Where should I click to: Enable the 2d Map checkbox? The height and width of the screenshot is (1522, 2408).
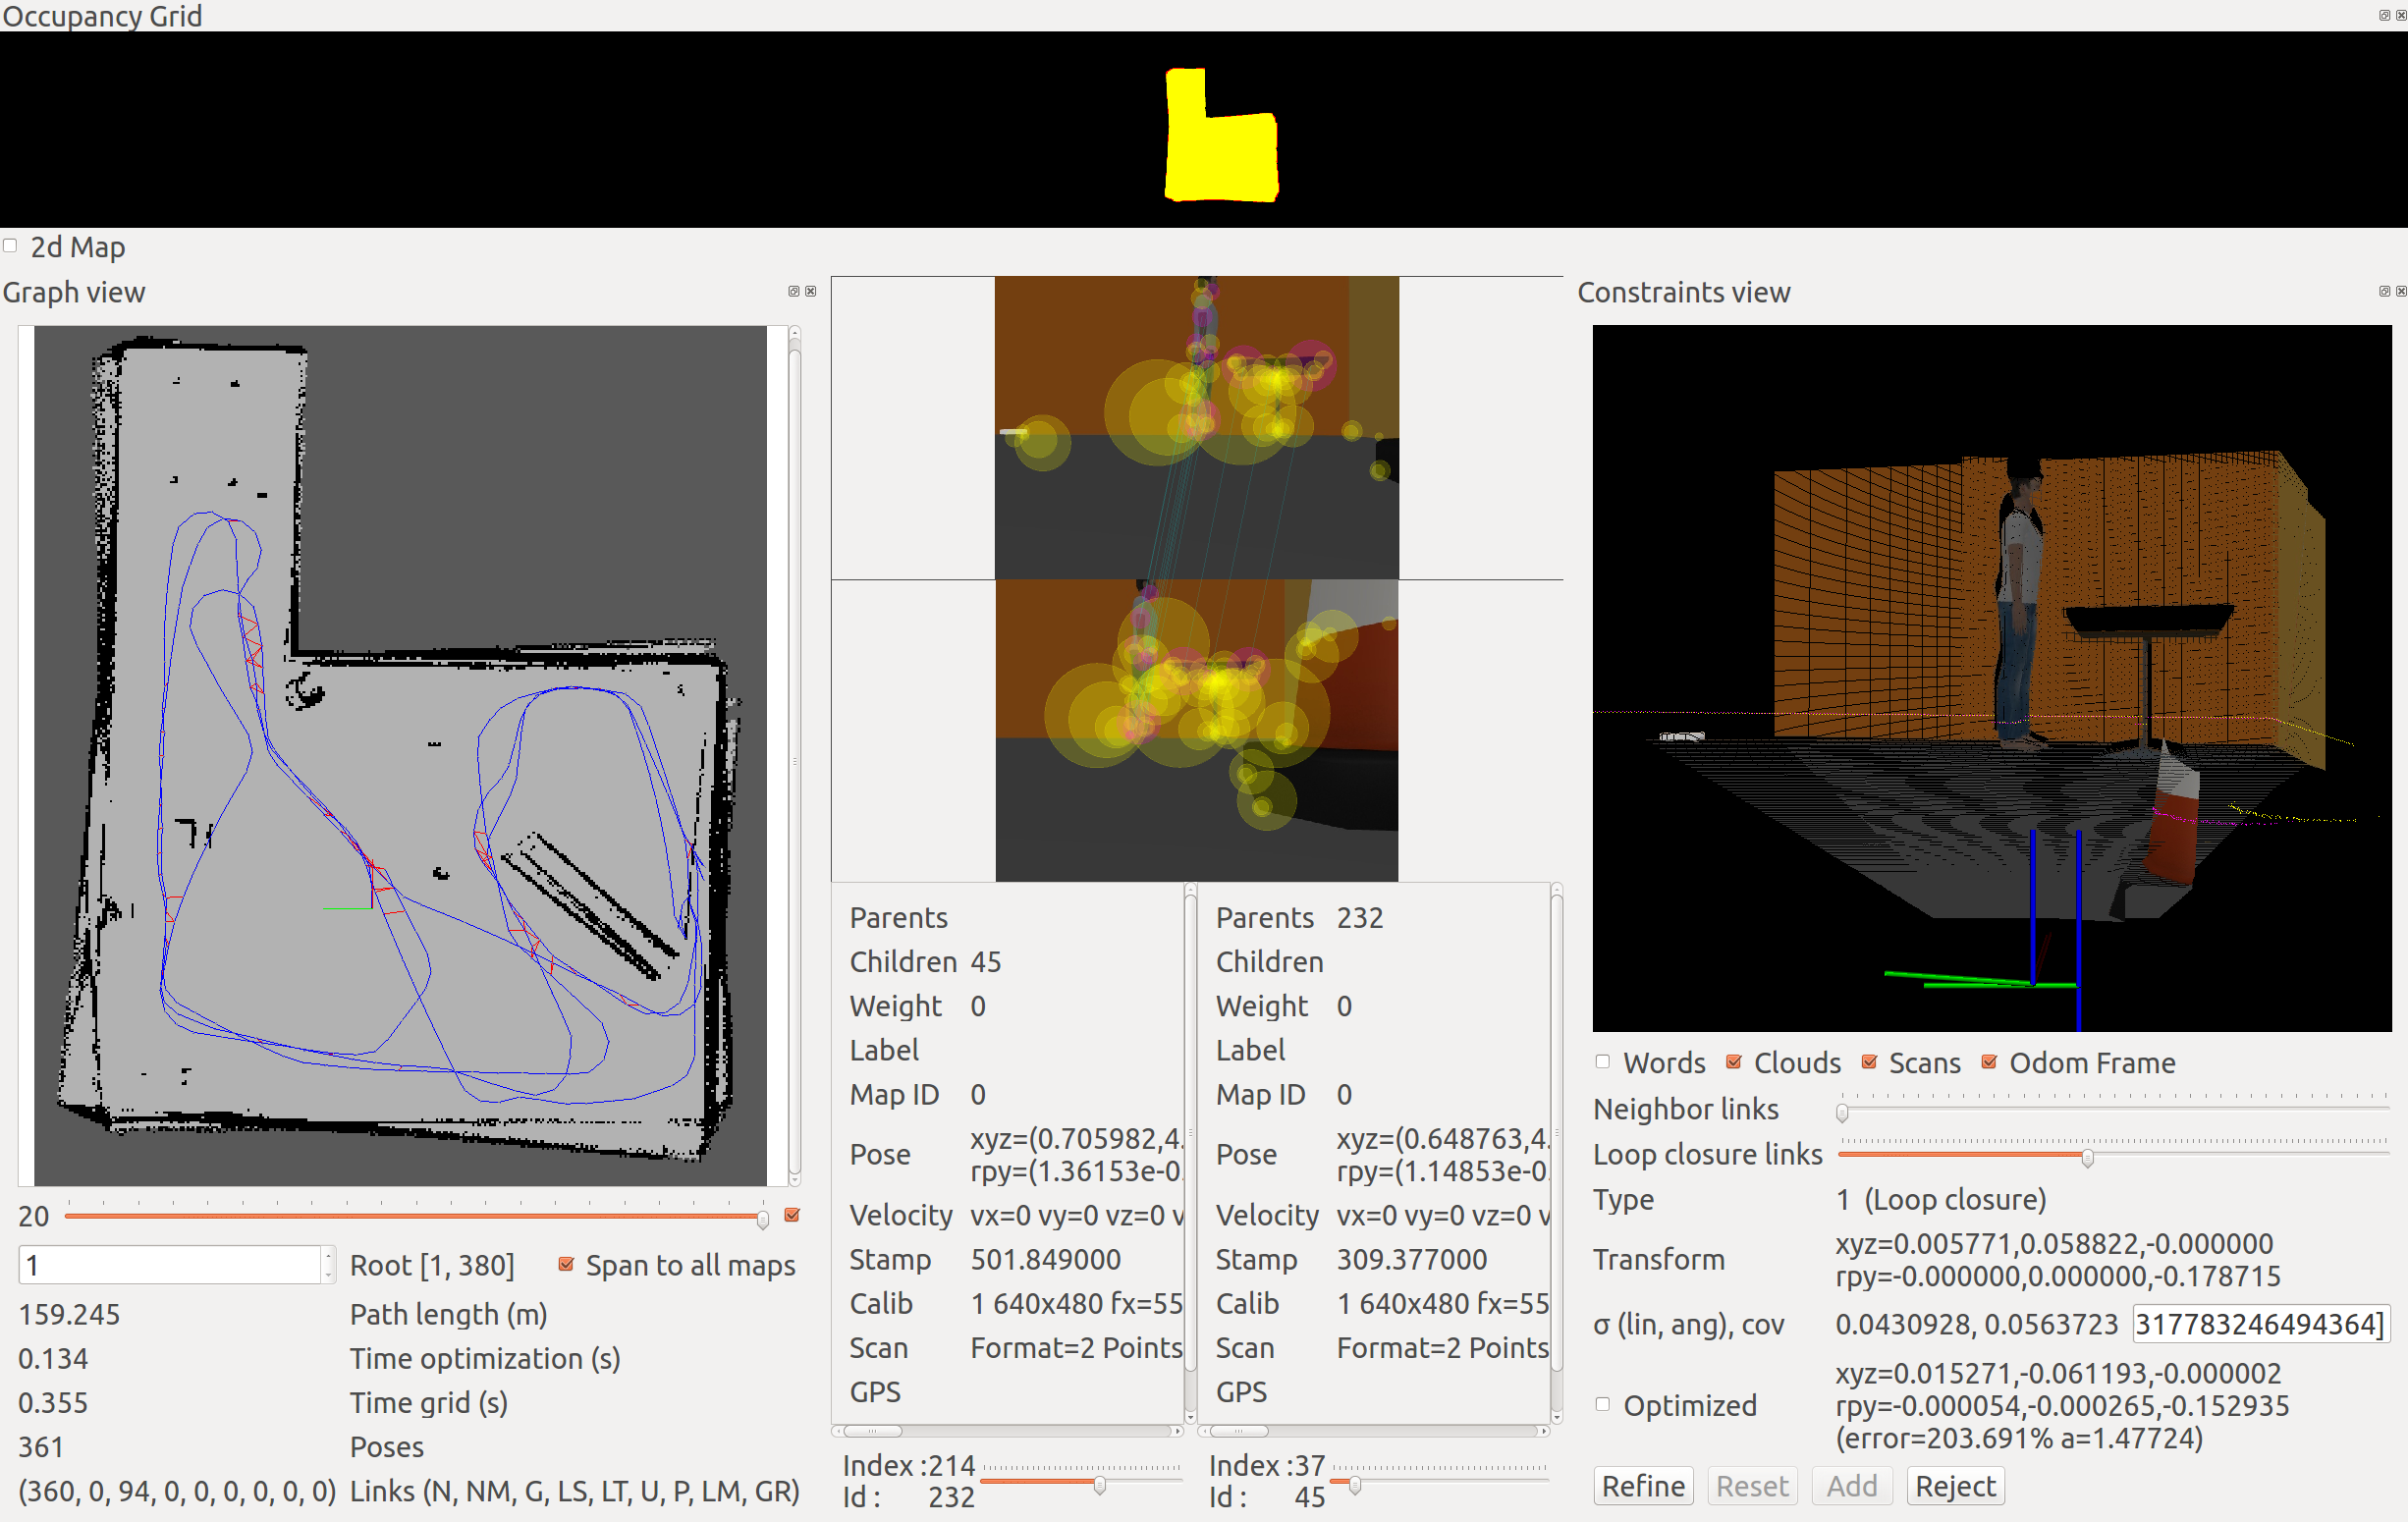point(11,246)
